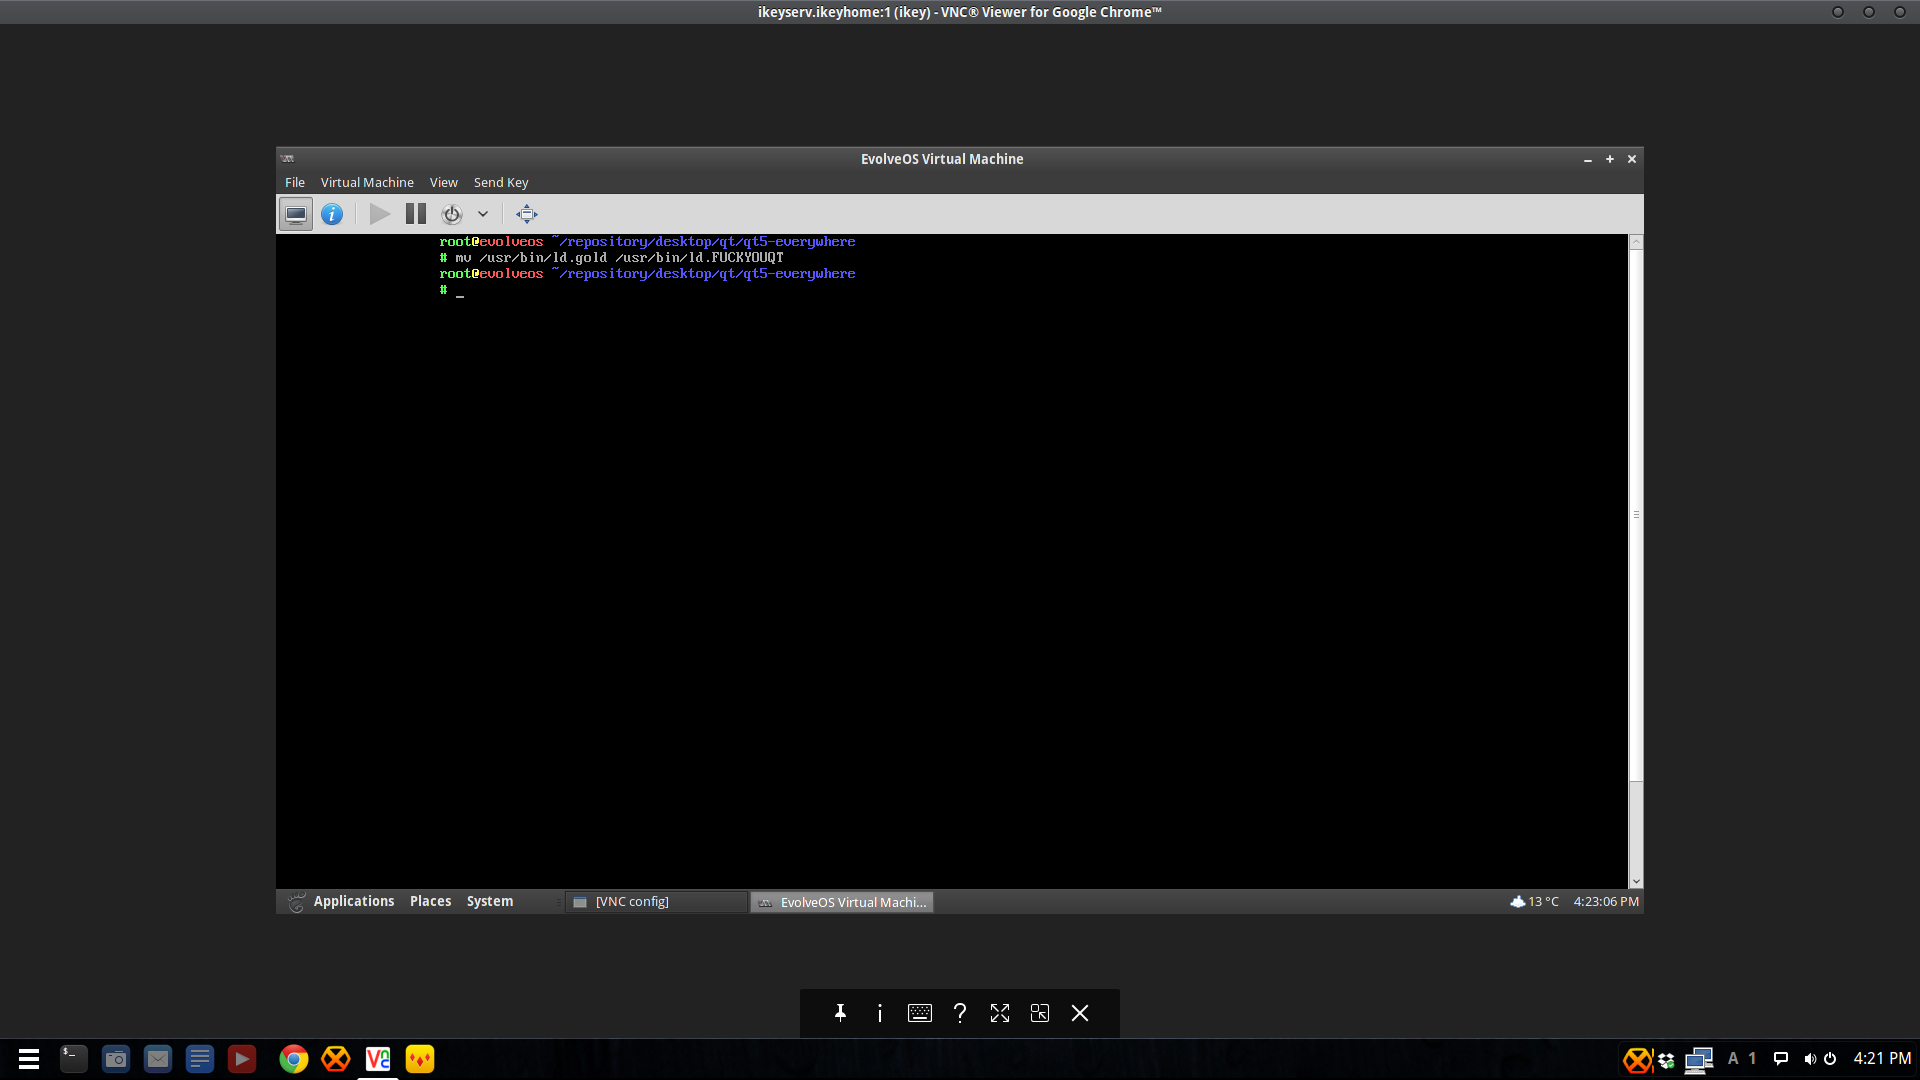Open the volume control tray icon
The height and width of the screenshot is (1080, 1920).
pyautogui.click(x=1810, y=1058)
